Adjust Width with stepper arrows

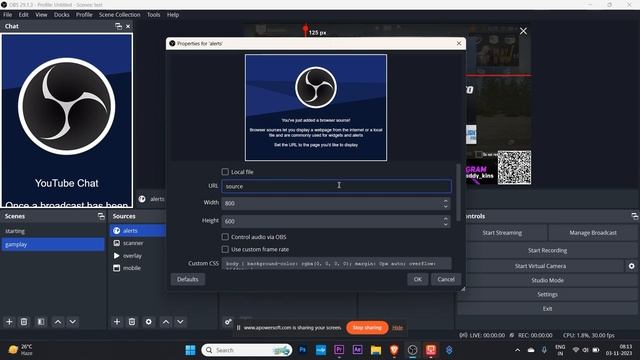pyautogui.click(x=446, y=203)
